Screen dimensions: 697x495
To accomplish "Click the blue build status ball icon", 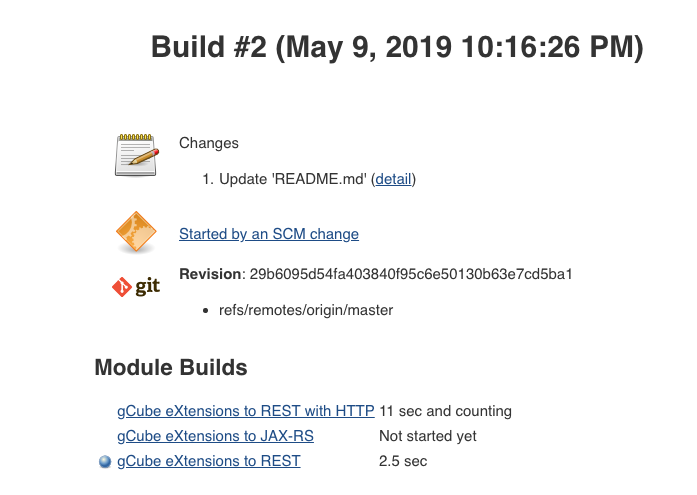I will (x=105, y=462).
